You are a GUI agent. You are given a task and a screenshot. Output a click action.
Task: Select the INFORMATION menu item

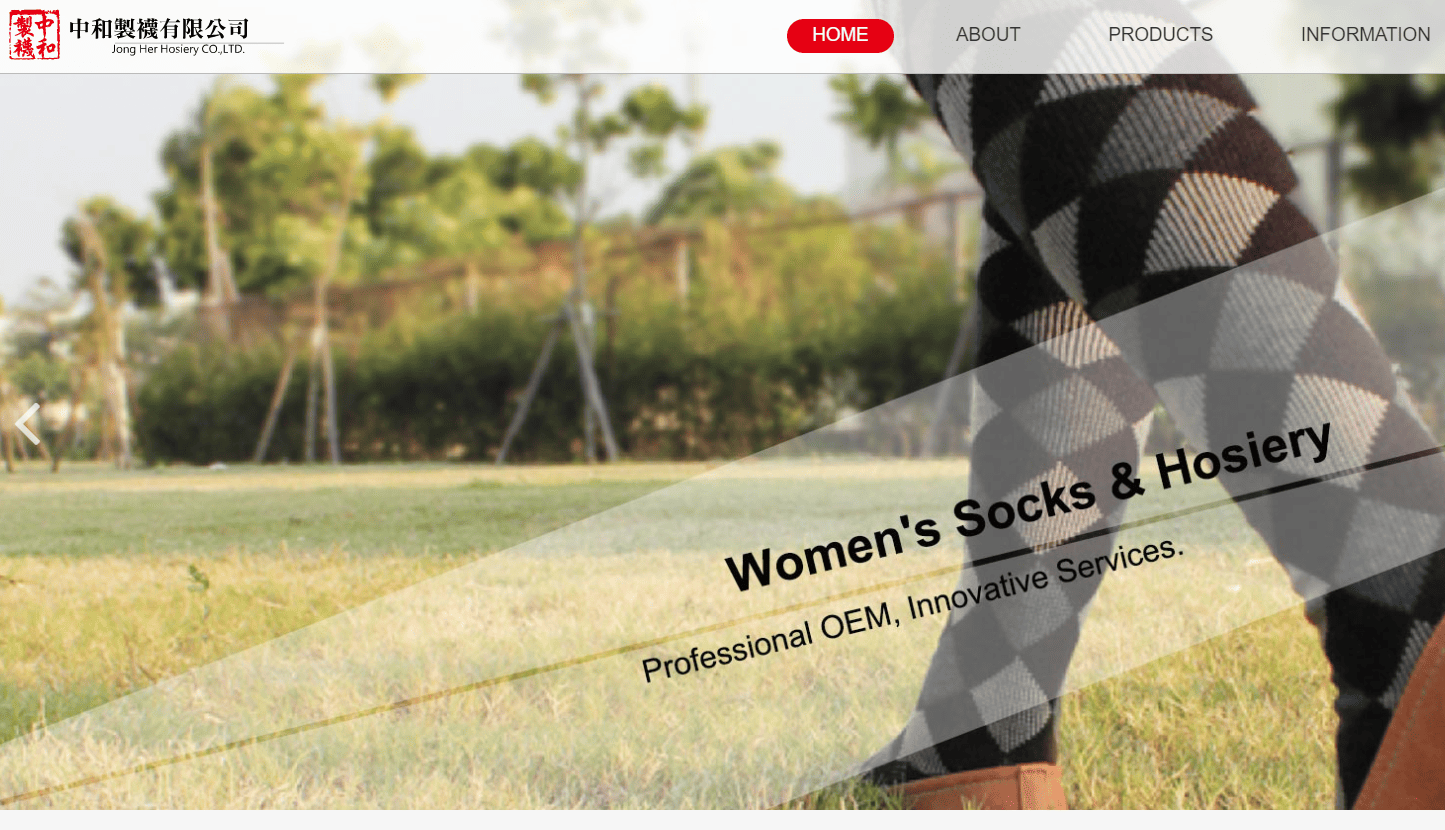click(1365, 35)
